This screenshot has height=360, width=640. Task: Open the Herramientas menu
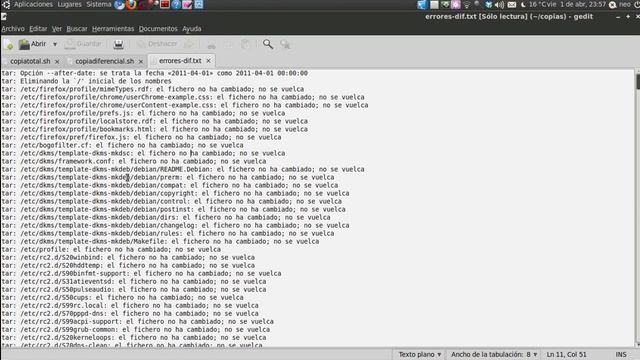click(113, 29)
